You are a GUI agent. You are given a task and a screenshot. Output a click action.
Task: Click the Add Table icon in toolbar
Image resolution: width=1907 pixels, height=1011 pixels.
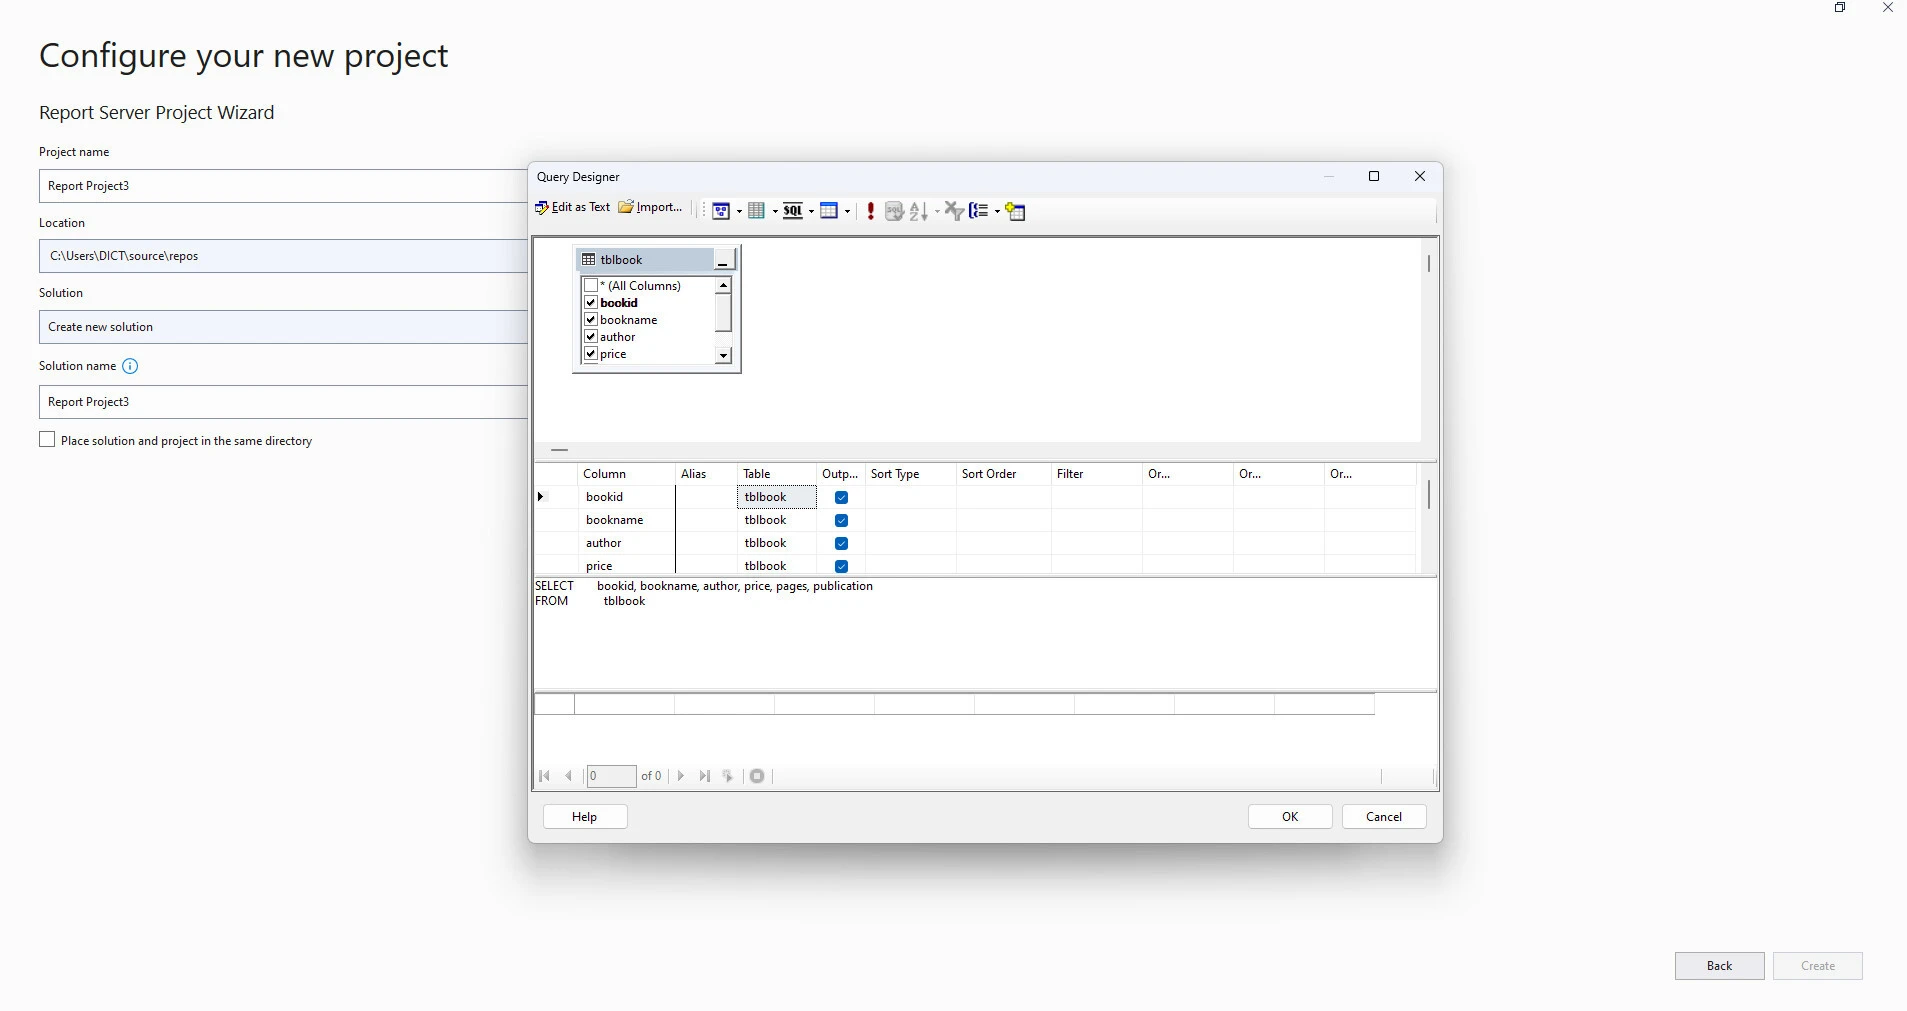pyautogui.click(x=1016, y=211)
